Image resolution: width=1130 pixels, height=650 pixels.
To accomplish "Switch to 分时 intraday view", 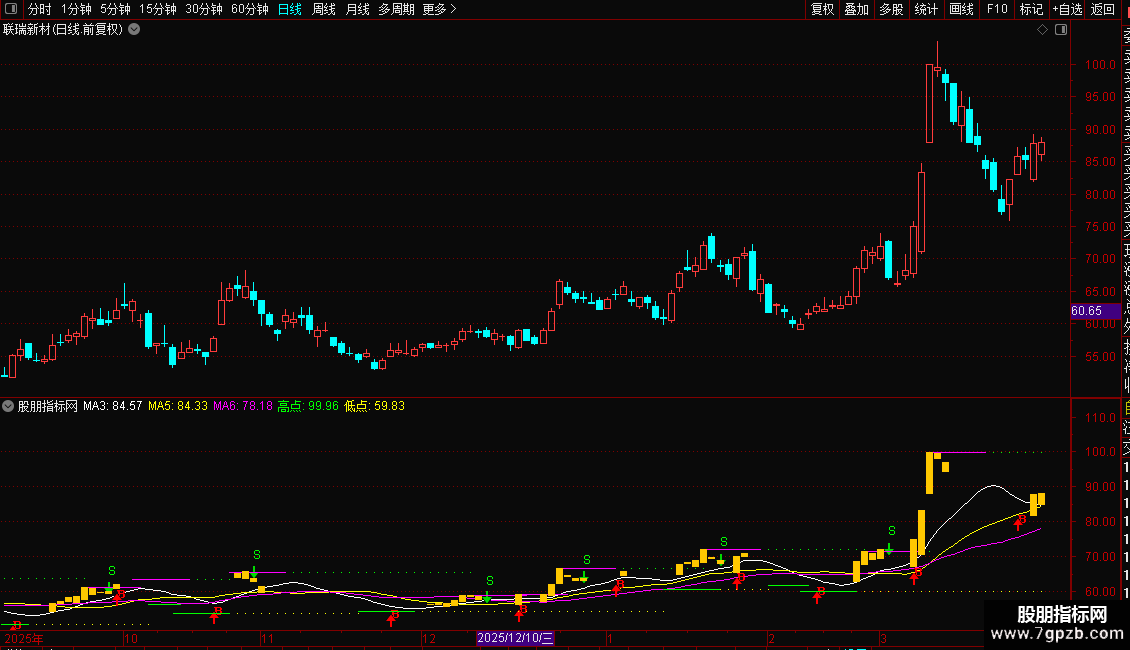I will (x=40, y=9).
